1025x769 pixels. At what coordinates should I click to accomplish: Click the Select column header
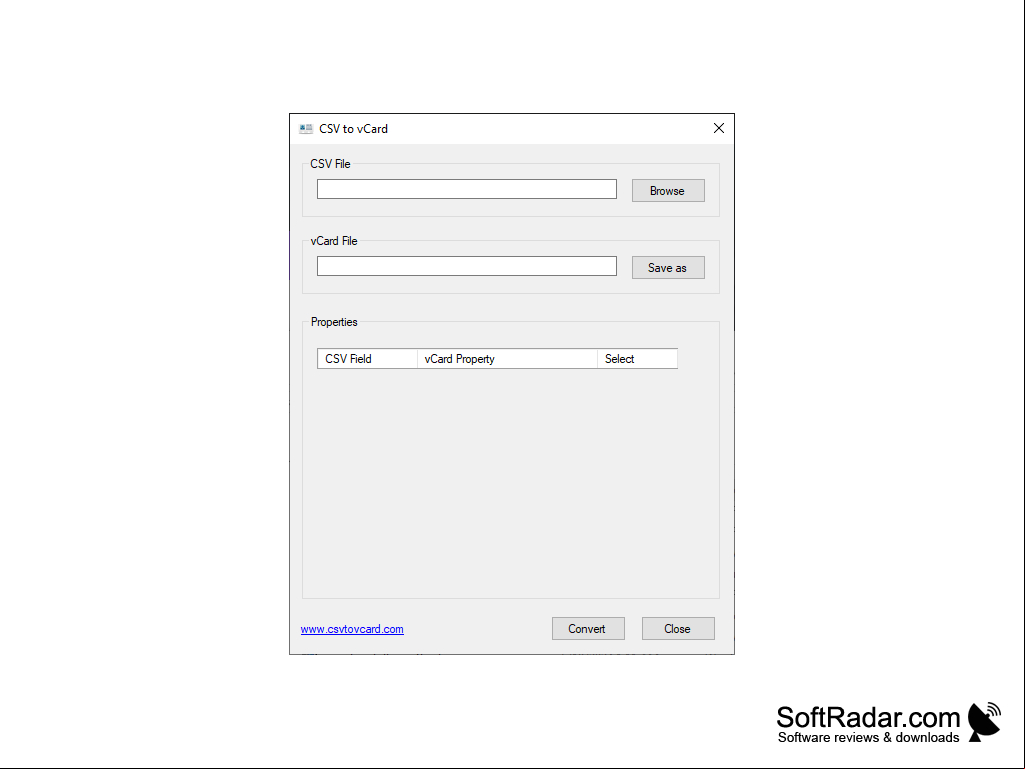637,358
